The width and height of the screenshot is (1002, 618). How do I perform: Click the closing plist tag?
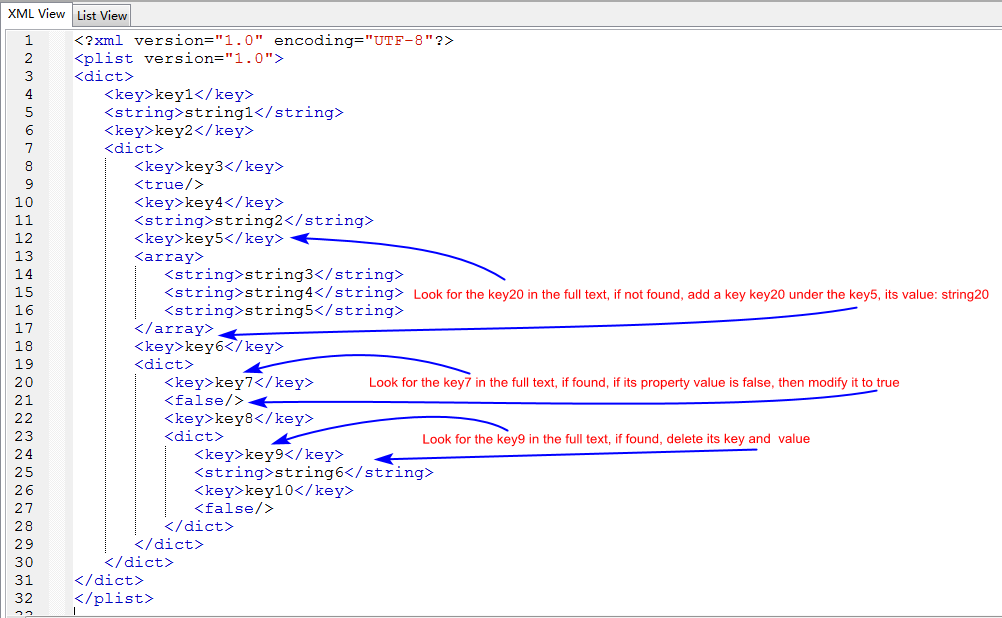114,599
